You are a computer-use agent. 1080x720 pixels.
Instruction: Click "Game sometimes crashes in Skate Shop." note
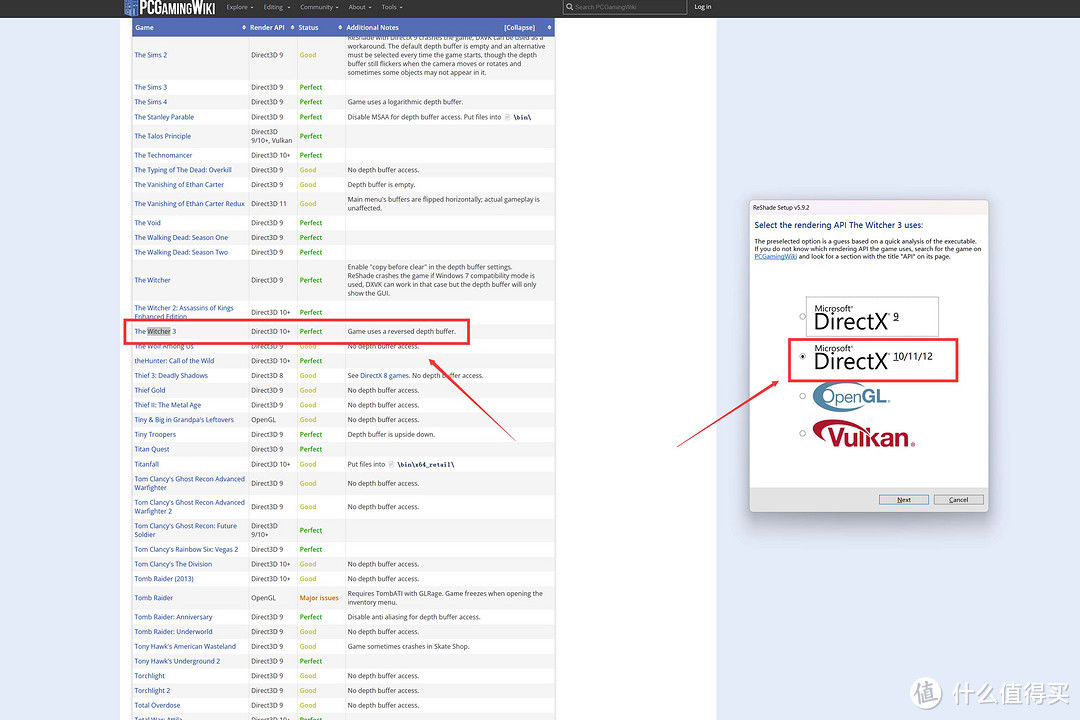tap(408, 647)
